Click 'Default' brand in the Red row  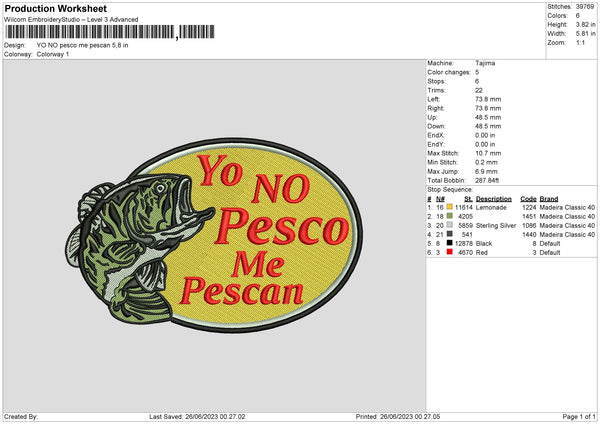[550, 253]
